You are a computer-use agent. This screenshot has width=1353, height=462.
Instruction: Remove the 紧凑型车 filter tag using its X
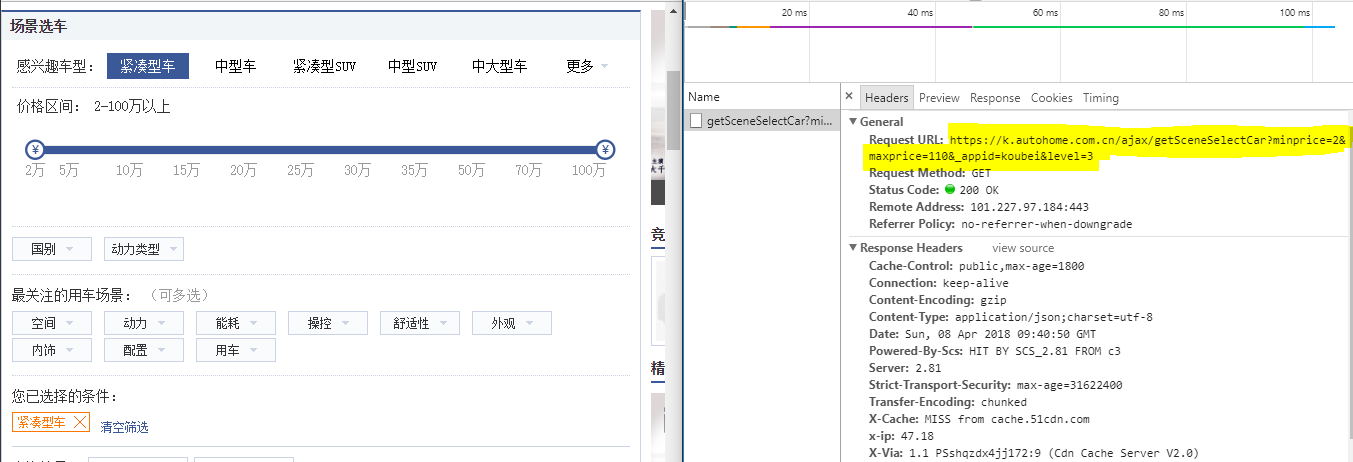click(81, 422)
